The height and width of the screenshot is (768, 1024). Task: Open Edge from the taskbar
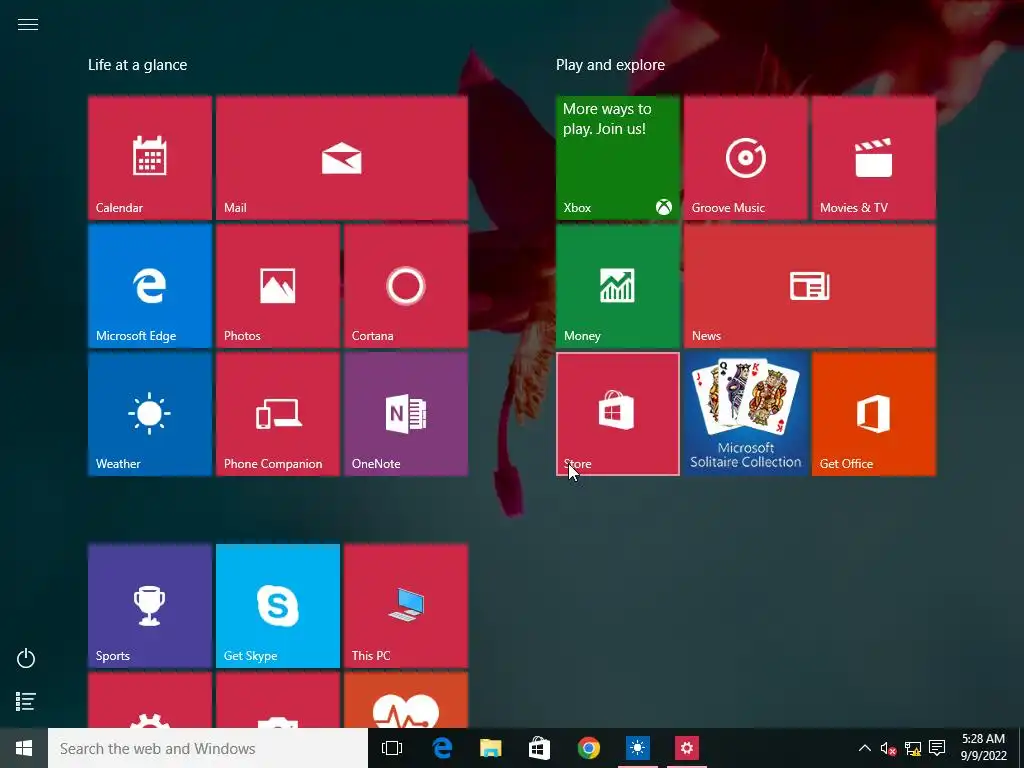pos(442,748)
